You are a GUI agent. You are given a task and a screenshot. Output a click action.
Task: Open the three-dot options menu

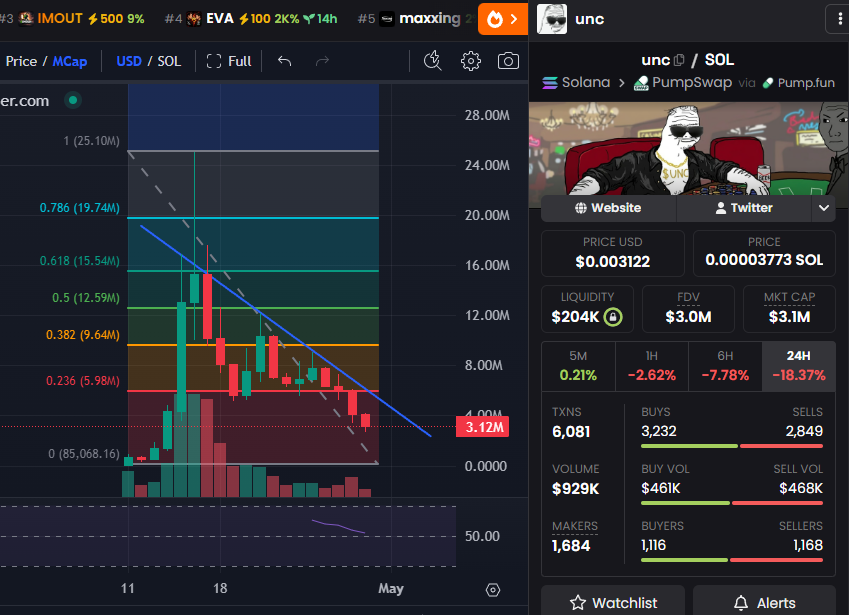(x=839, y=19)
